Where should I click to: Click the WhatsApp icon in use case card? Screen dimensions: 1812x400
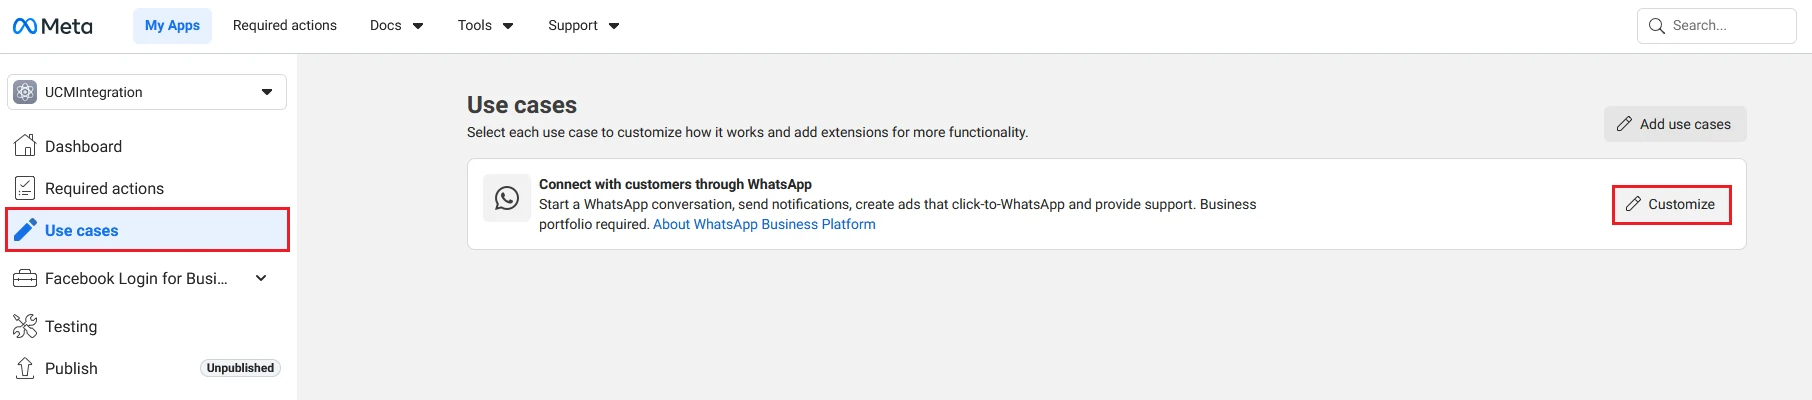[507, 198]
